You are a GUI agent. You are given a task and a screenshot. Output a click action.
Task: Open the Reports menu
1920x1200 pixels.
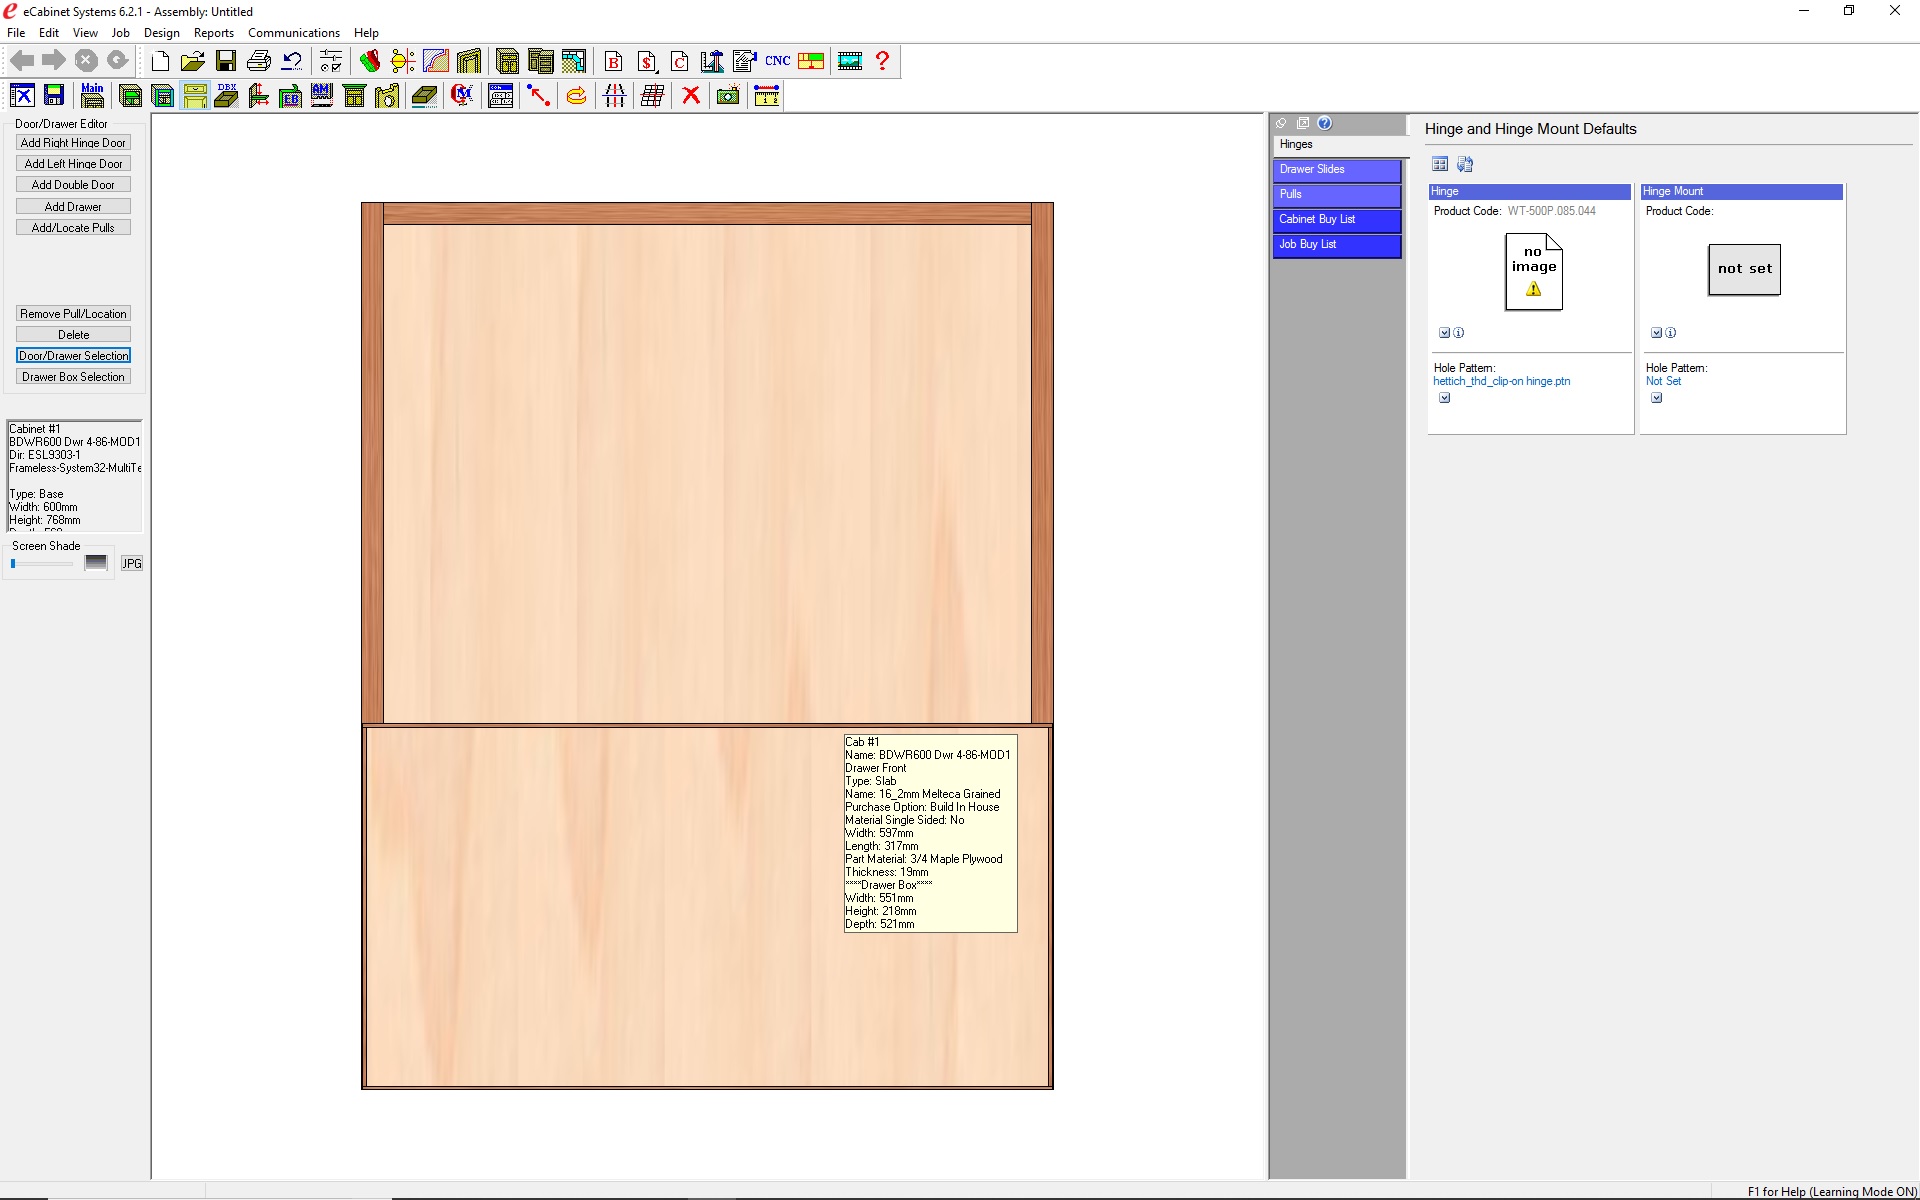(x=213, y=33)
